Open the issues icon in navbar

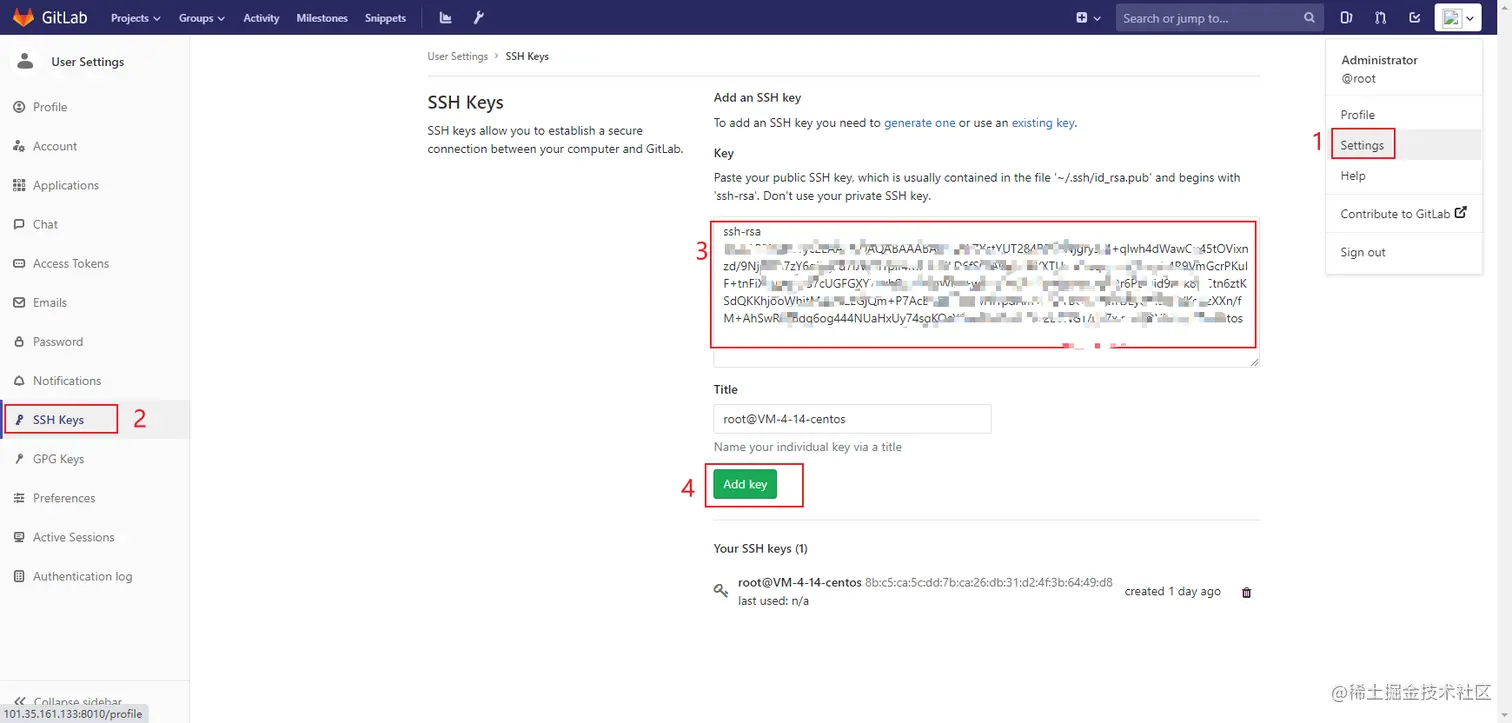tap(1346, 18)
